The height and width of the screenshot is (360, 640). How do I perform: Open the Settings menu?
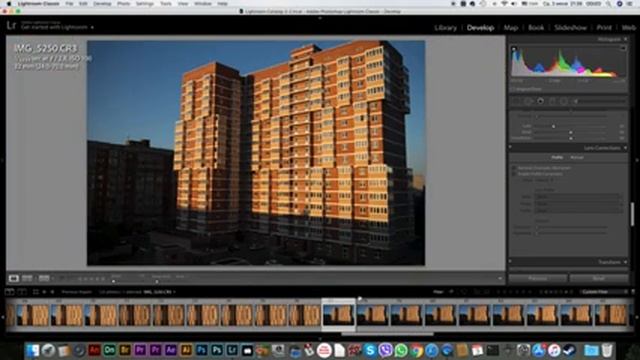click(x=144, y=4)
